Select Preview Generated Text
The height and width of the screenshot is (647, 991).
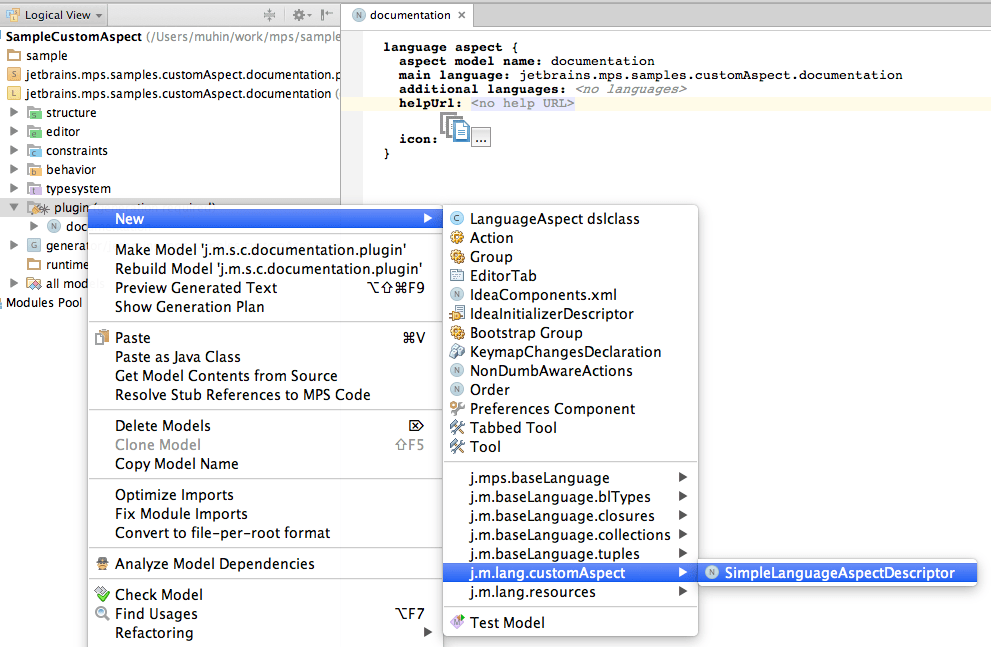265,287
